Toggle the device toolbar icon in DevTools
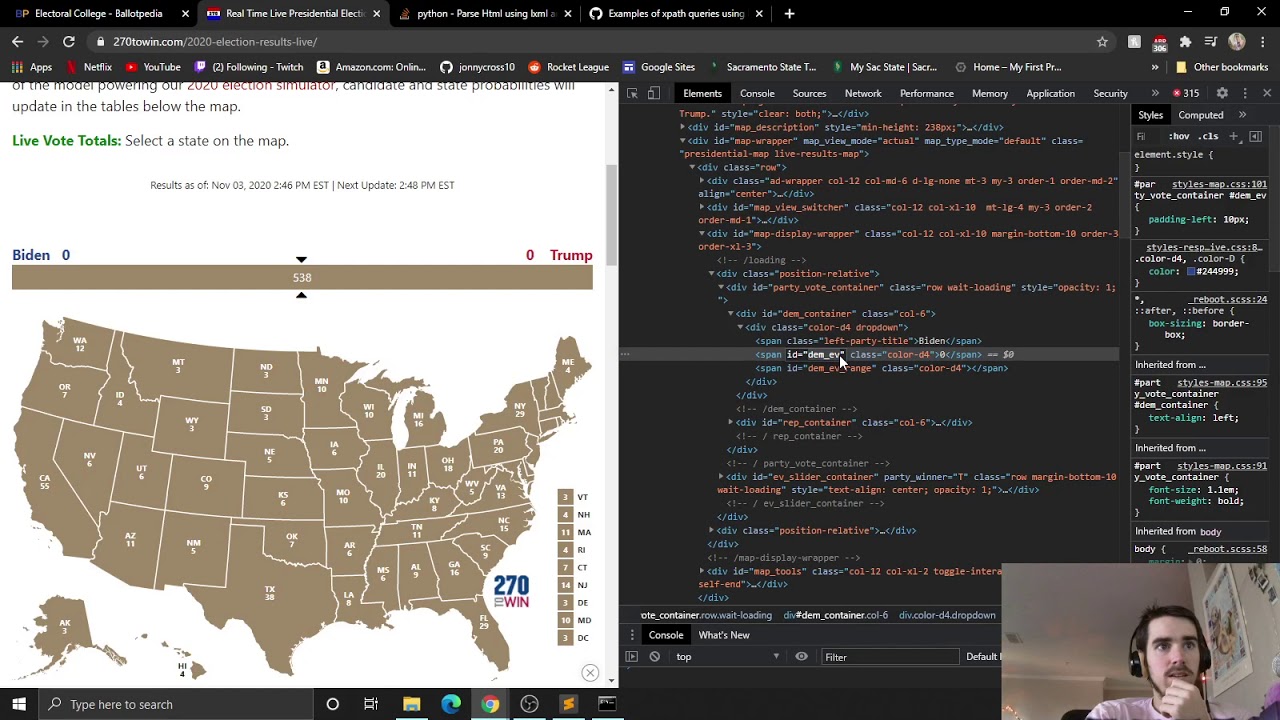The image size is (1280, 720). pos(653,93)
